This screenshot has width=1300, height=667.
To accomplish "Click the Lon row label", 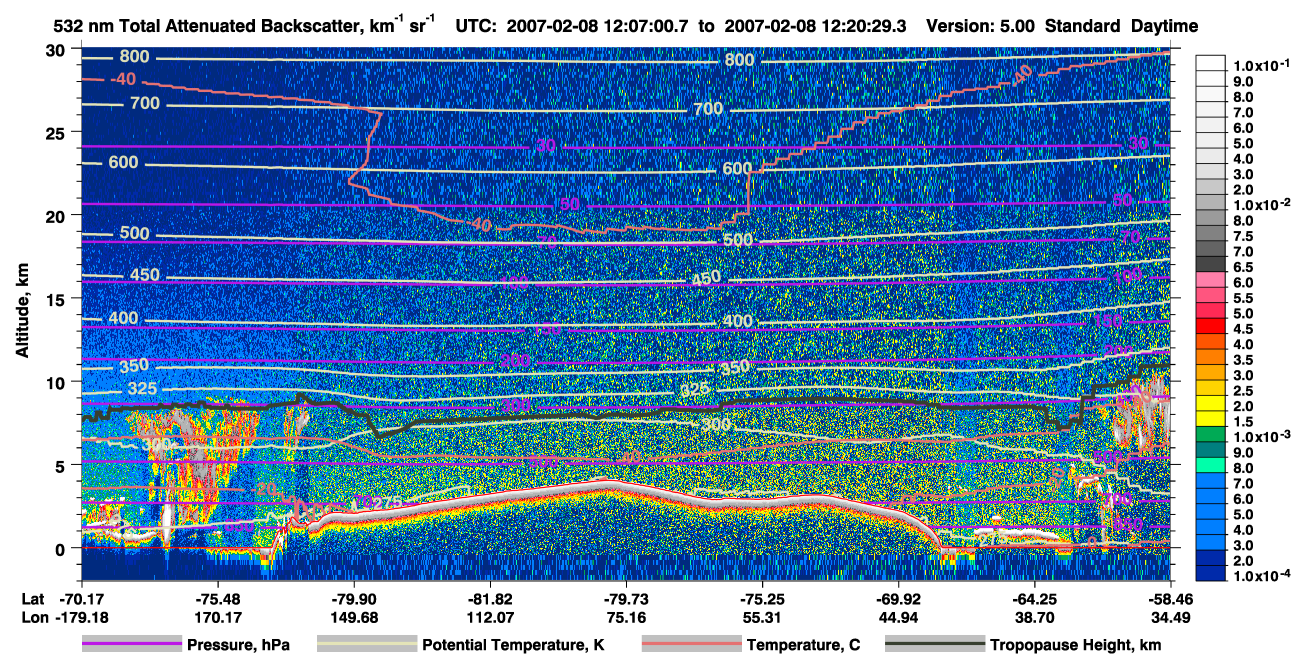I will tap(33, 617).
